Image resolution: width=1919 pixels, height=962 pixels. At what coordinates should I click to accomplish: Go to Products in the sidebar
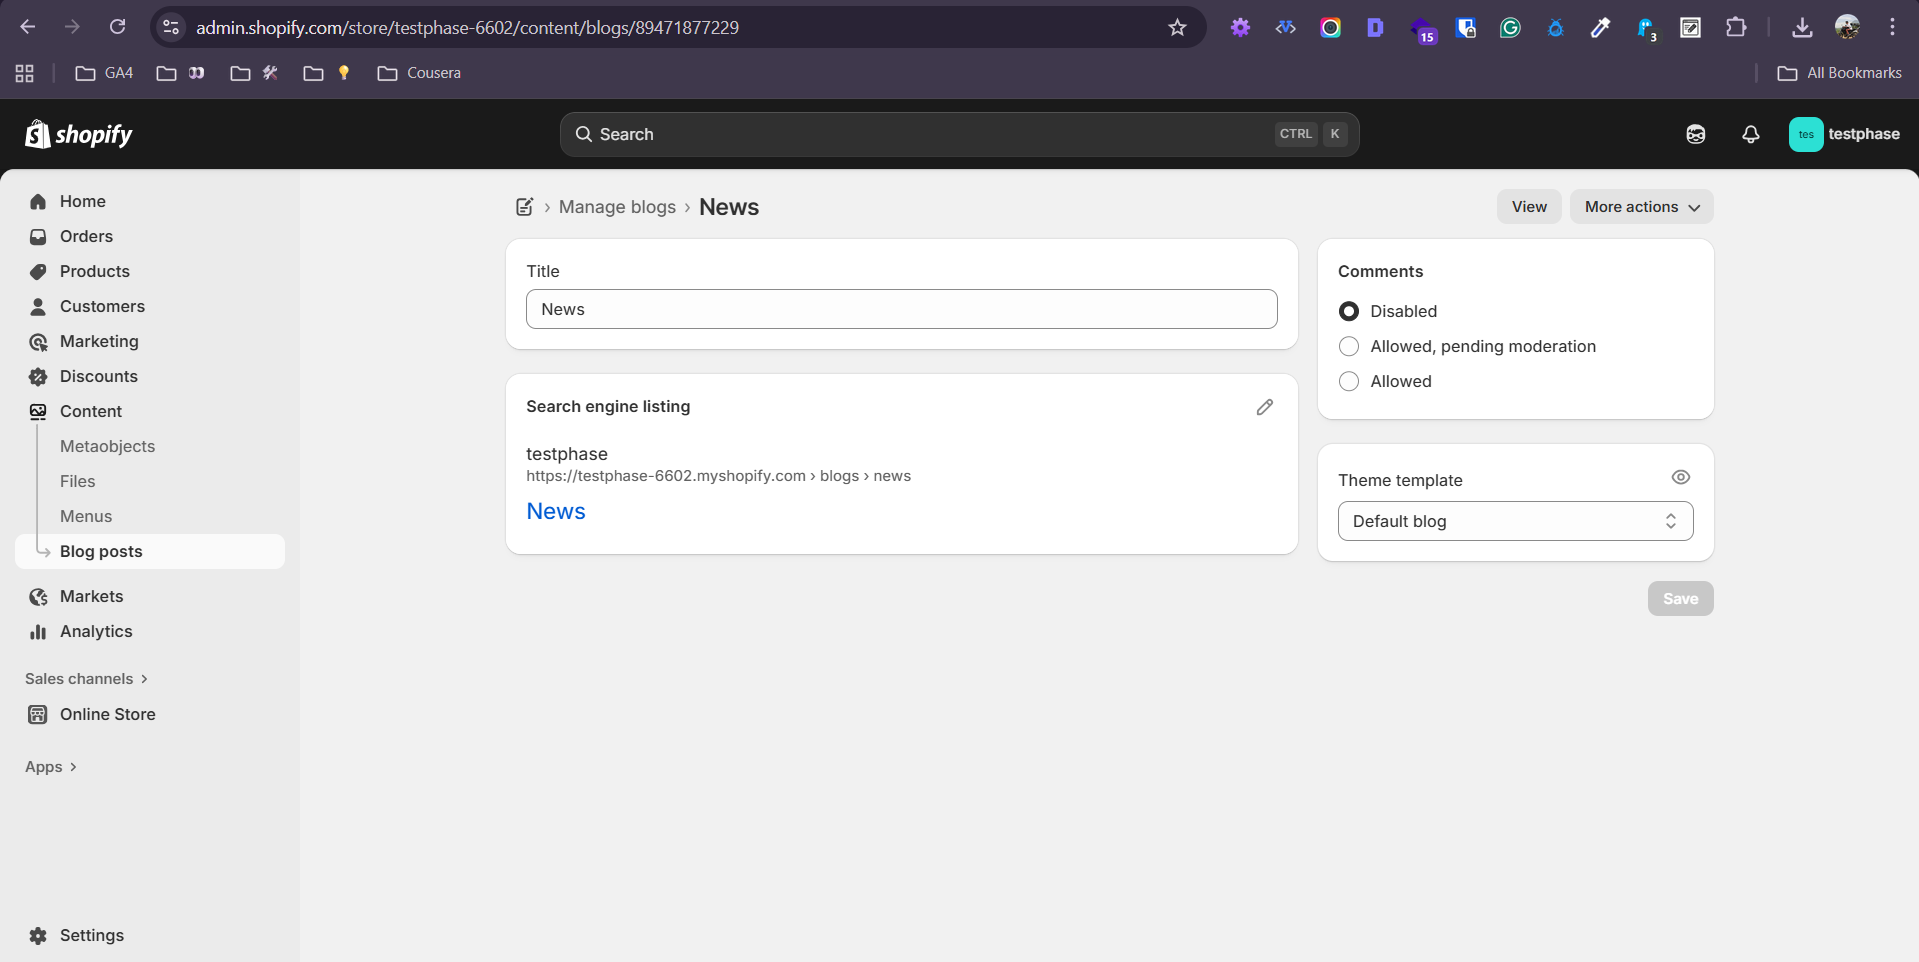pos(94,271)
